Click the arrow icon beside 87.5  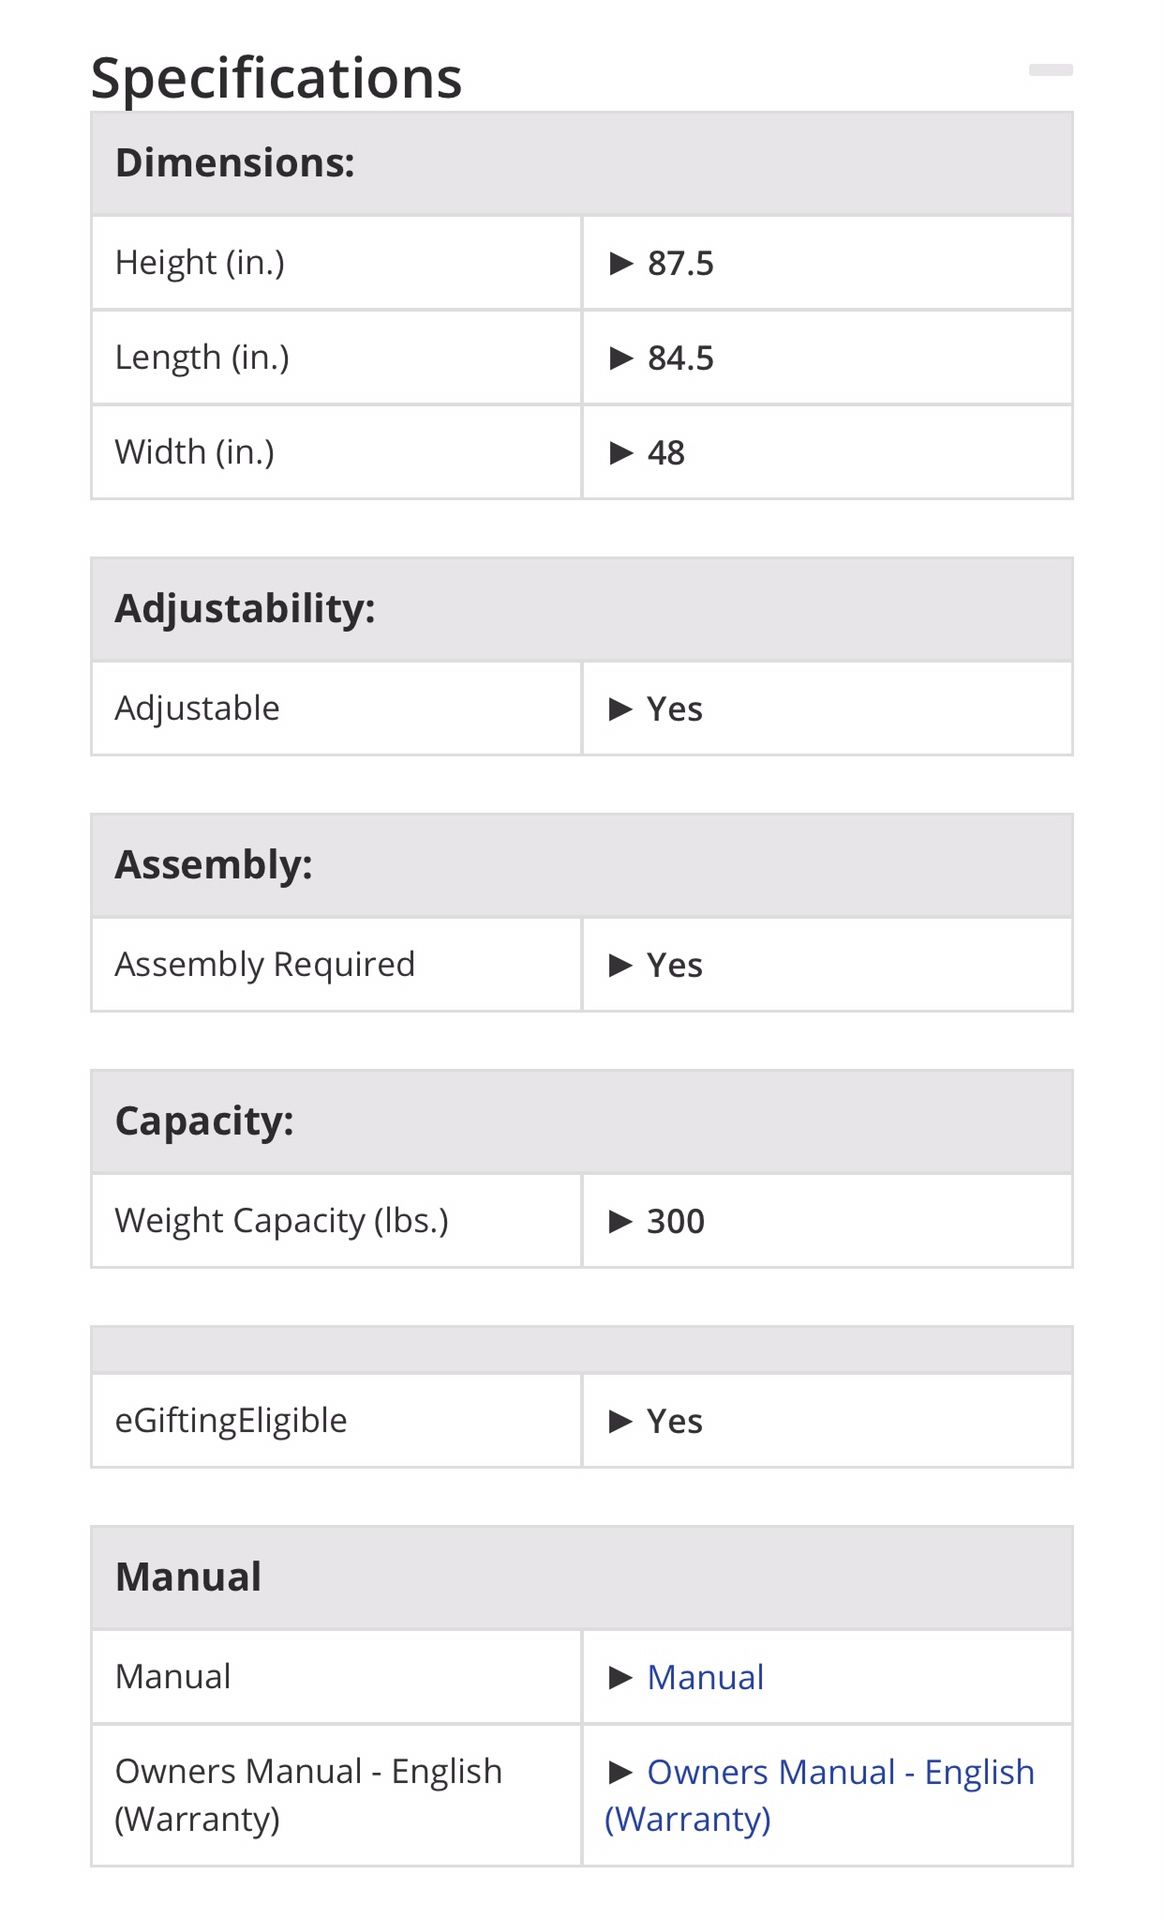click(621, 264)
